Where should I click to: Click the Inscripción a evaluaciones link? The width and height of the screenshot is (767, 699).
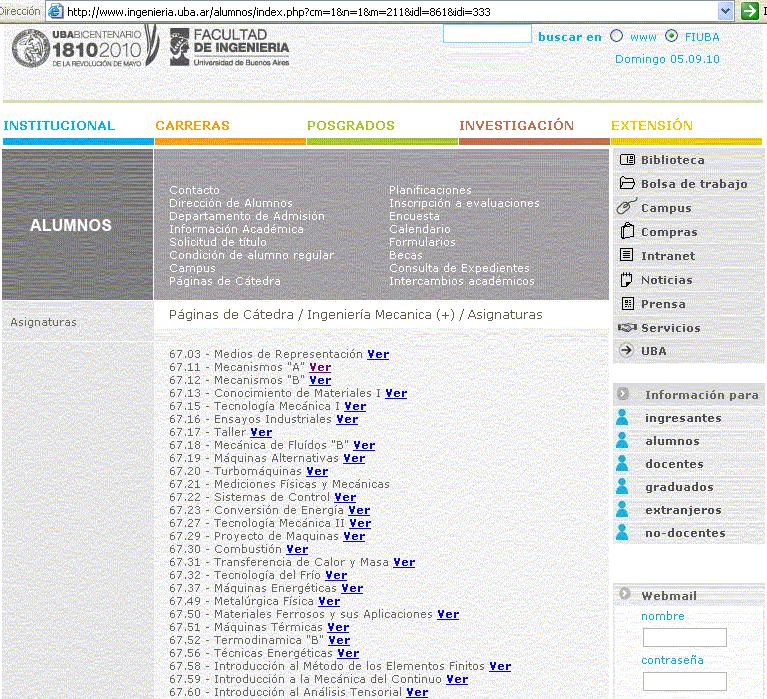click(464, 203)
